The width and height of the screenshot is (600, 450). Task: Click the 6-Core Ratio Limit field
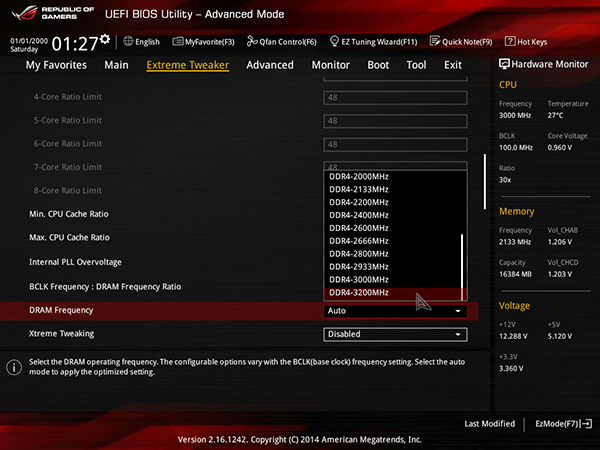pos(395,144)
